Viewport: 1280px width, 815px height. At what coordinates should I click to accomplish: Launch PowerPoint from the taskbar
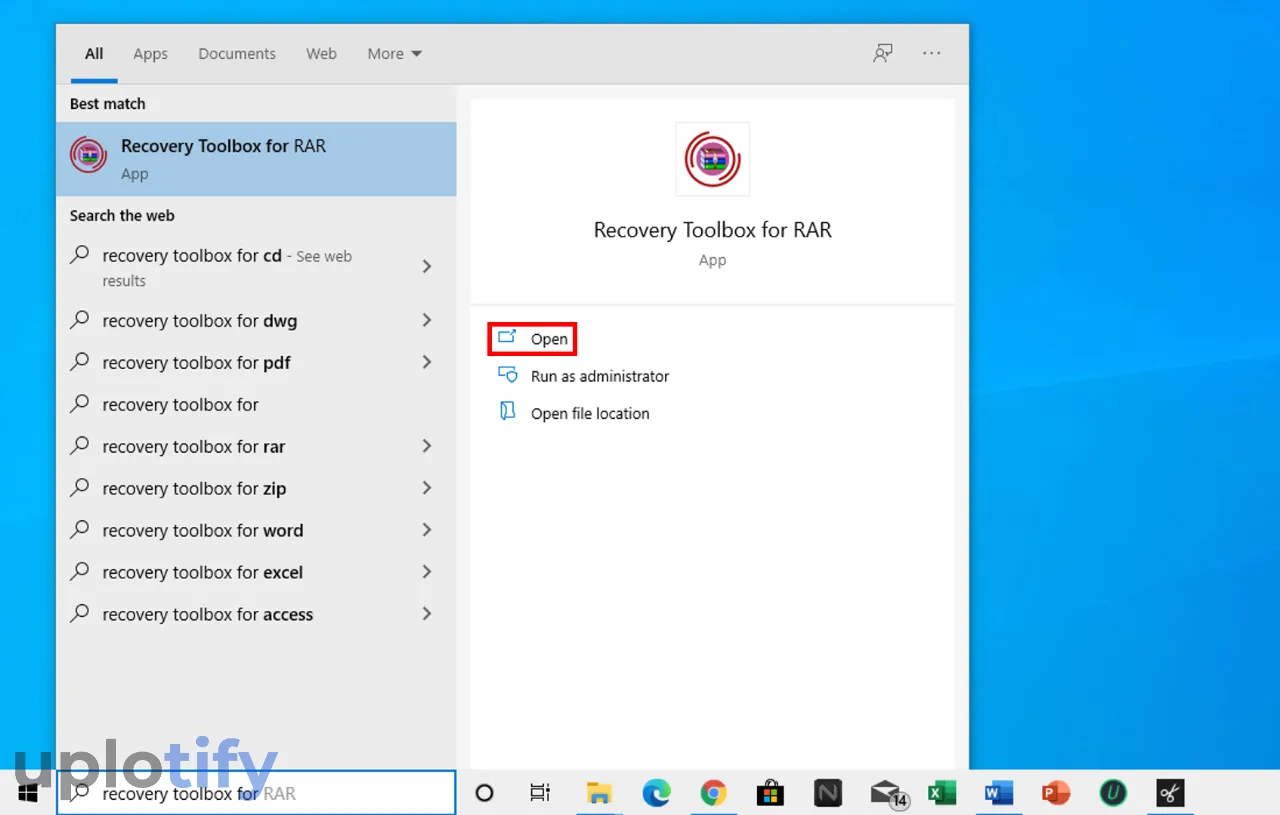1055,793
